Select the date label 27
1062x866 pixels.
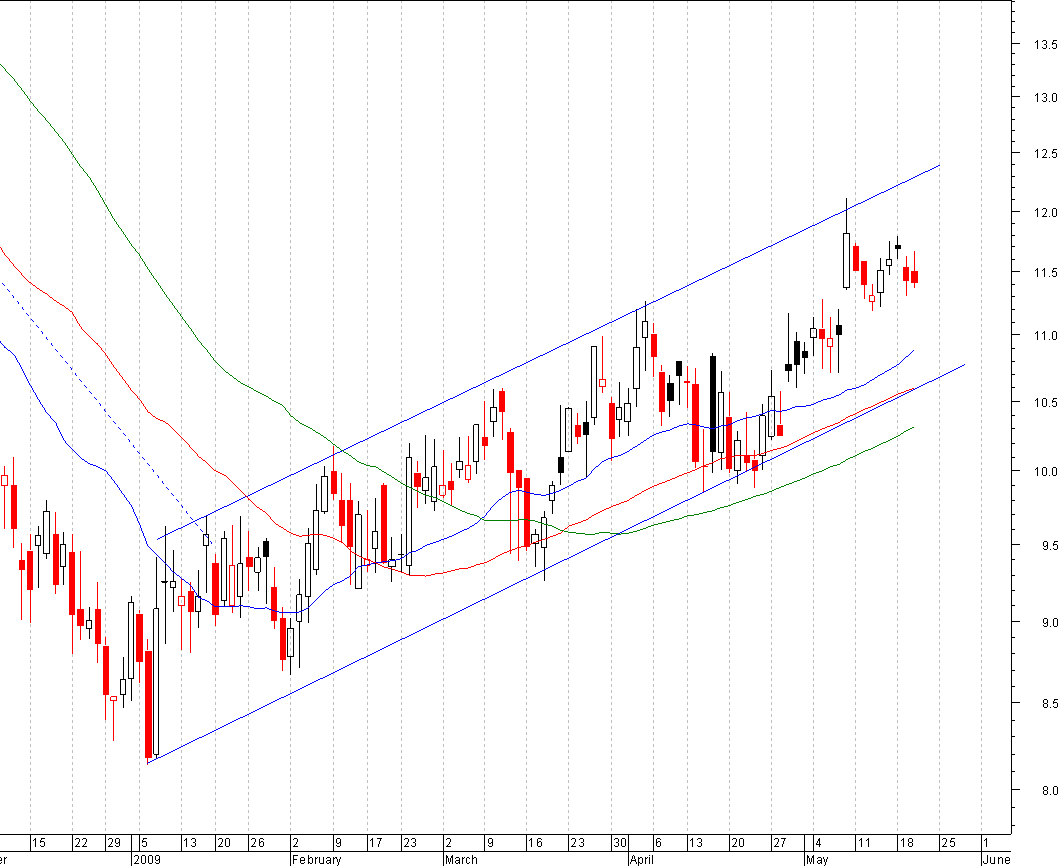pyautogui.click(x=780, y=843)
